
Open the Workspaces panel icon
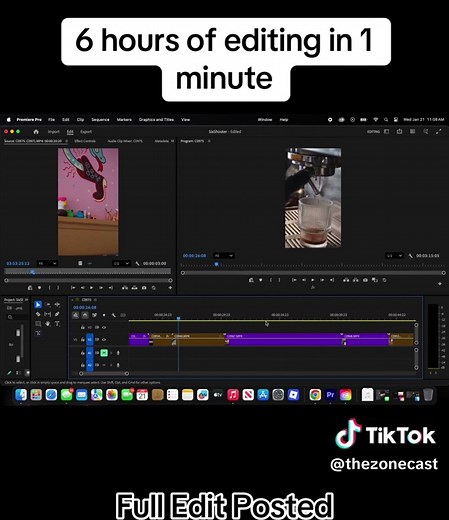click(386, 132)
